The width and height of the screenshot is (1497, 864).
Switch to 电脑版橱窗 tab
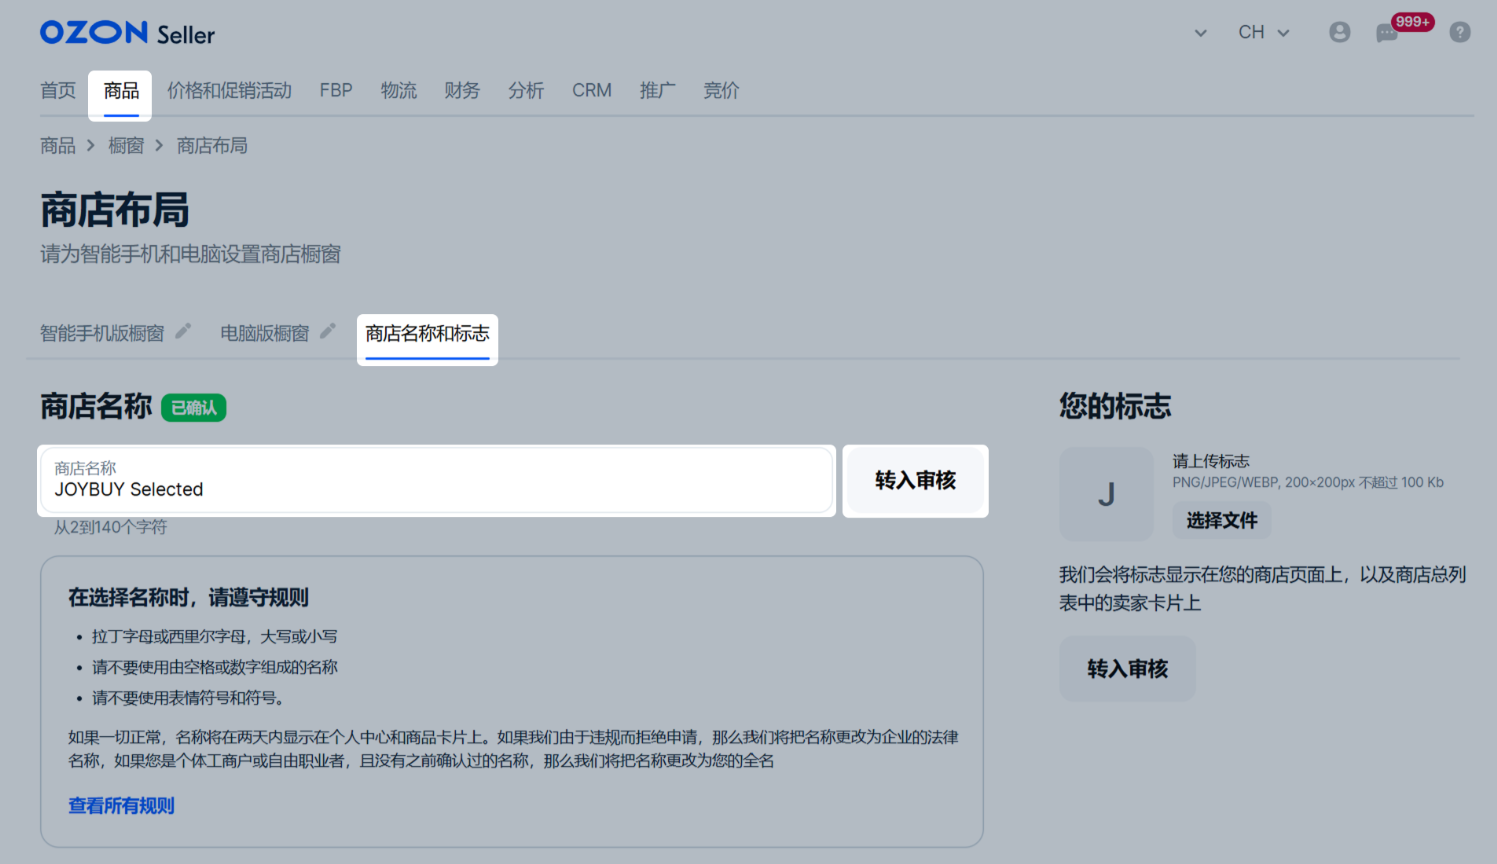(x=265, y=333)
